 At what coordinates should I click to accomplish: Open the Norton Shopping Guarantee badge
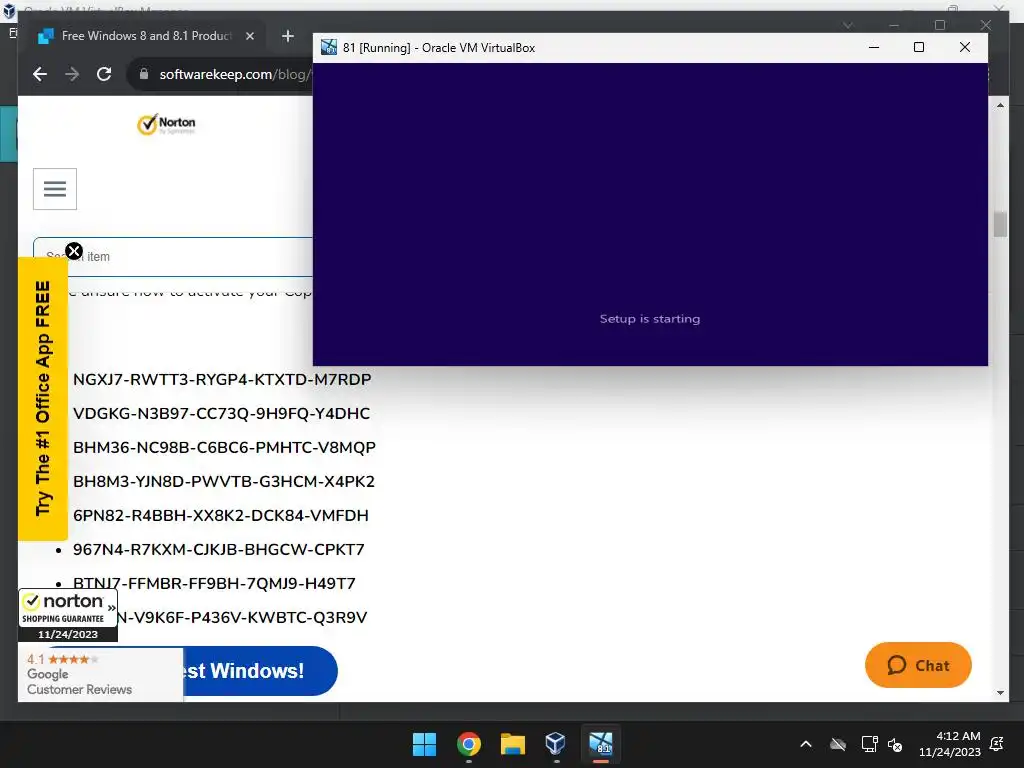point(68,615)
